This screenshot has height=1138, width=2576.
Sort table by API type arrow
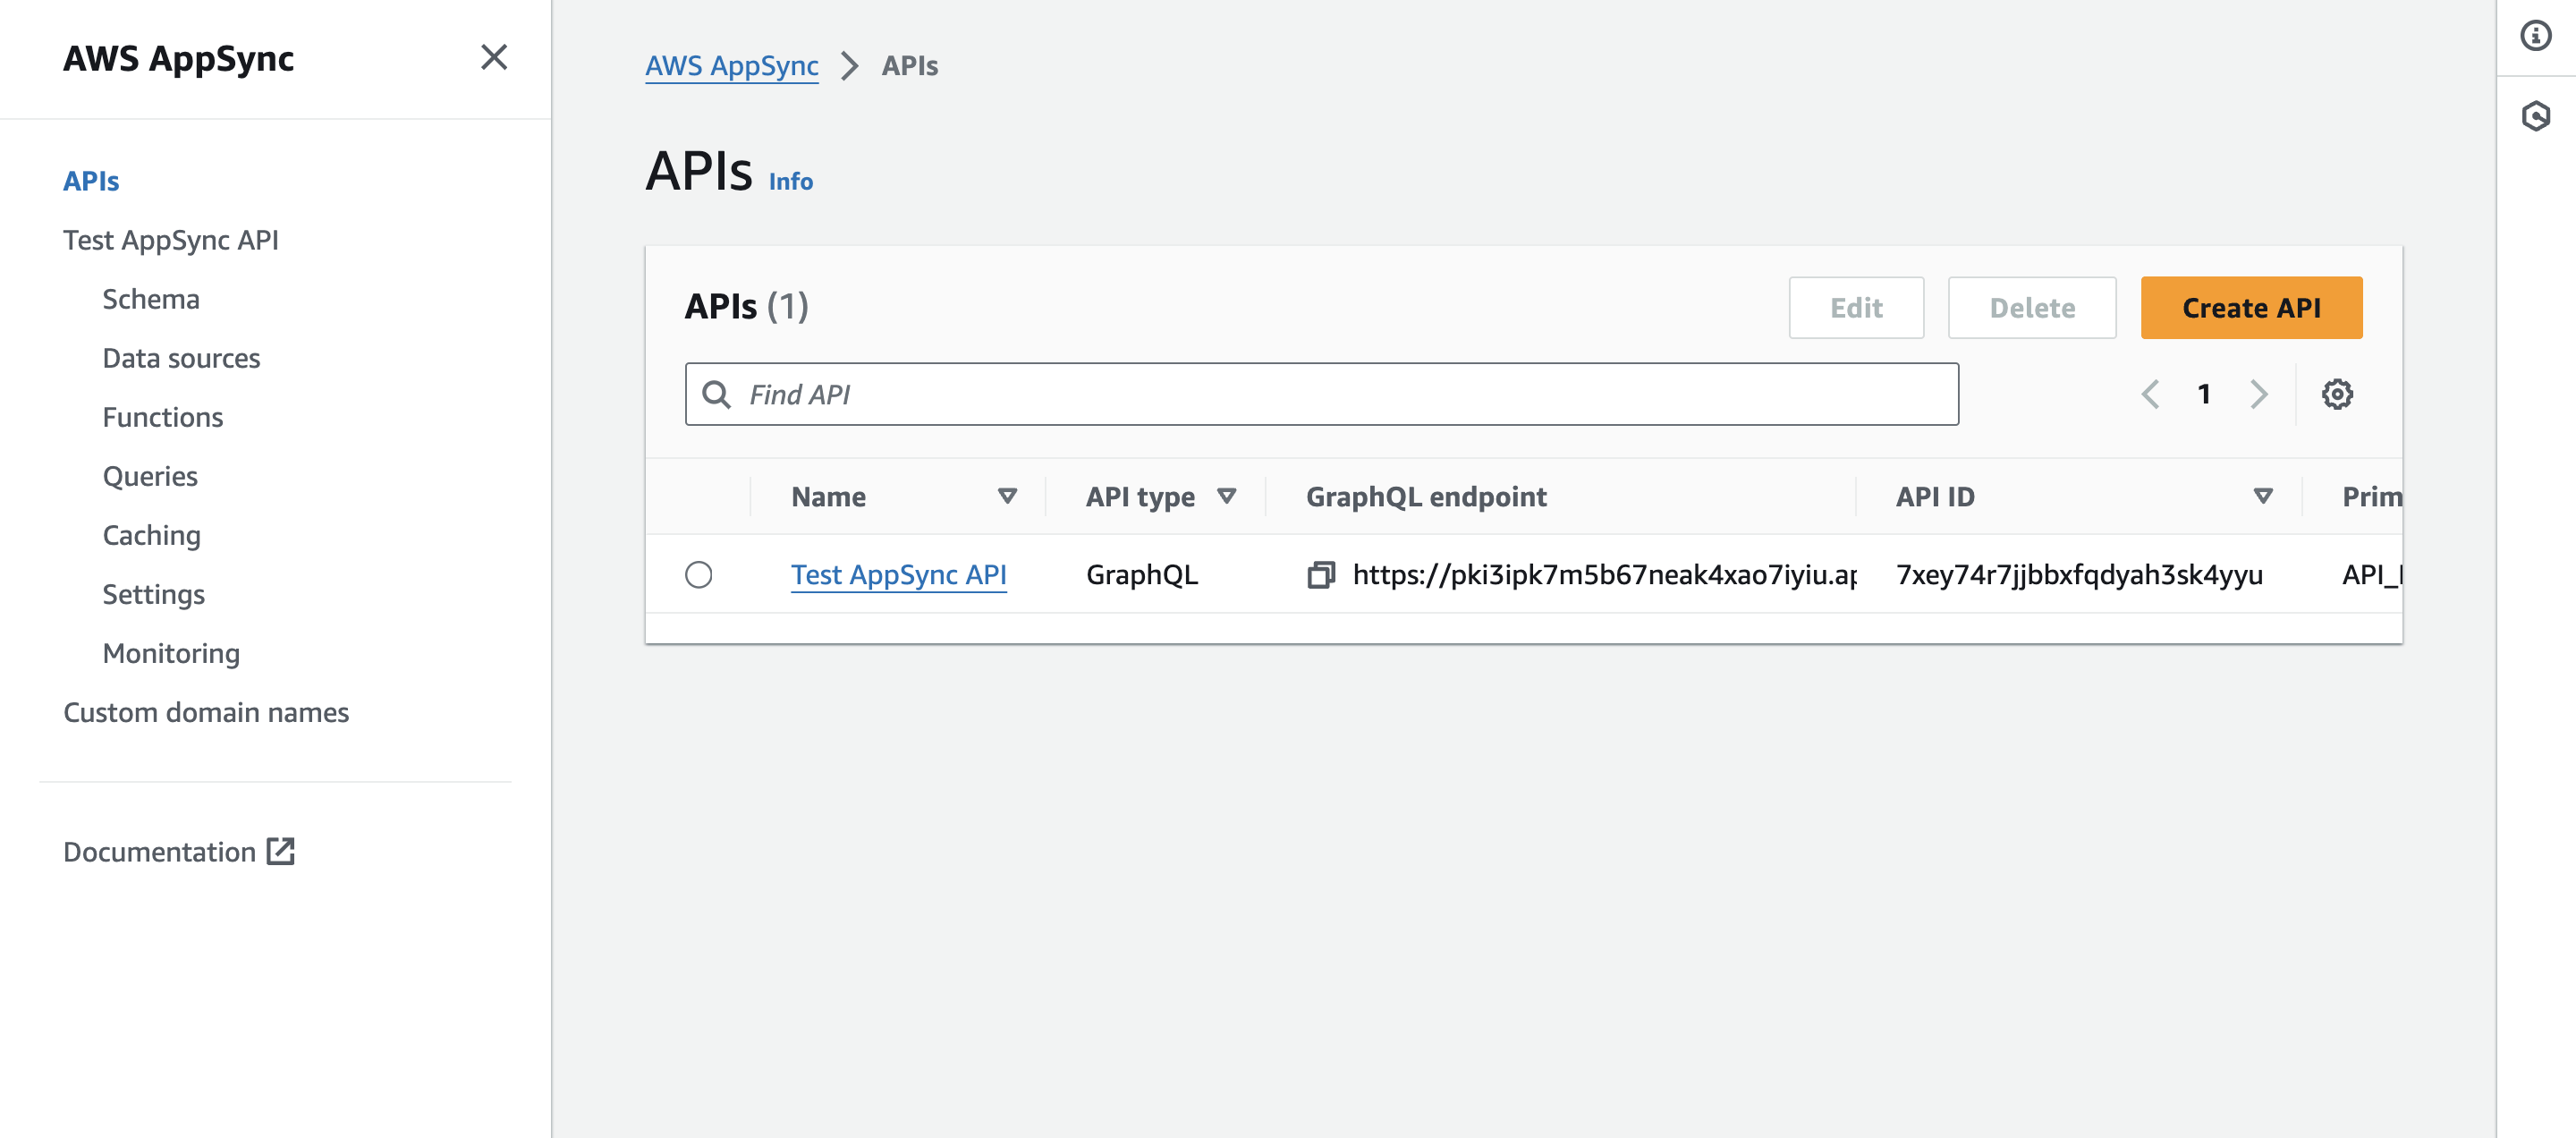click(1226, 496)
